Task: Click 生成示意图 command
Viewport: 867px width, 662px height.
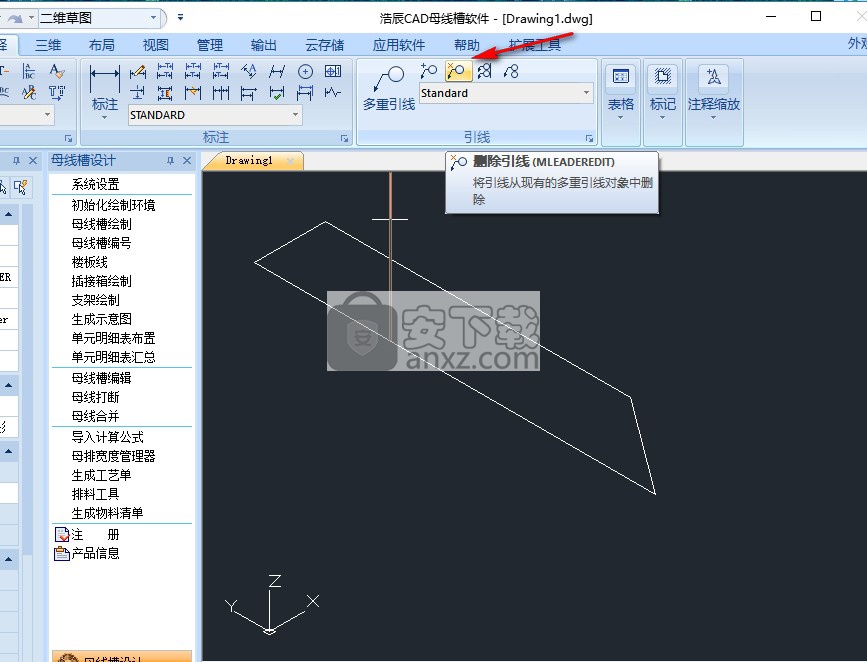Action: tap(101, 319)
